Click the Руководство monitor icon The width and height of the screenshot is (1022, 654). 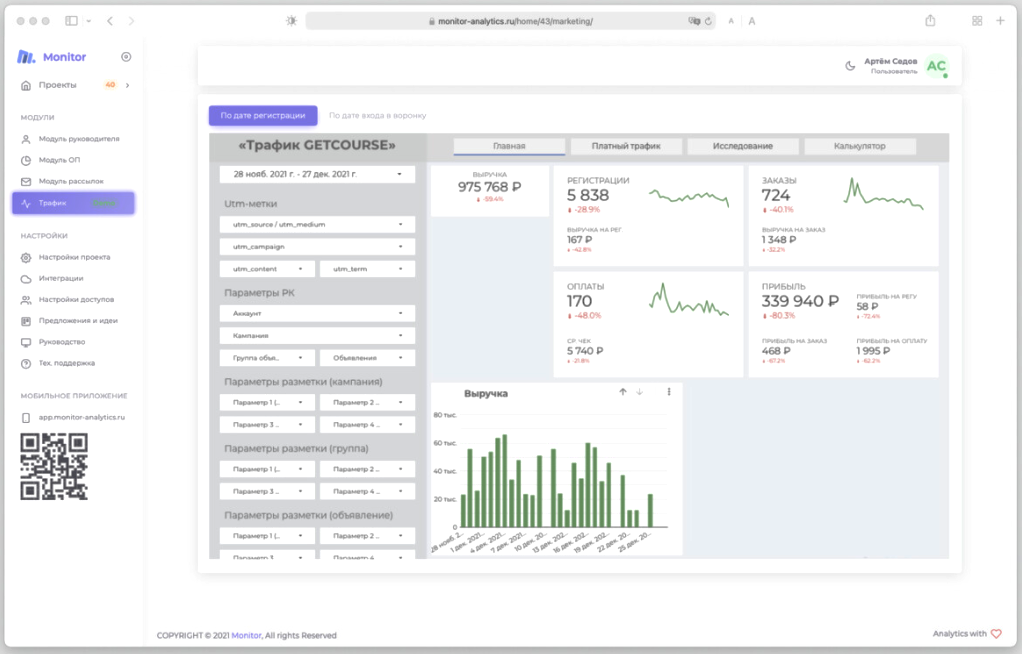(26, 342)
